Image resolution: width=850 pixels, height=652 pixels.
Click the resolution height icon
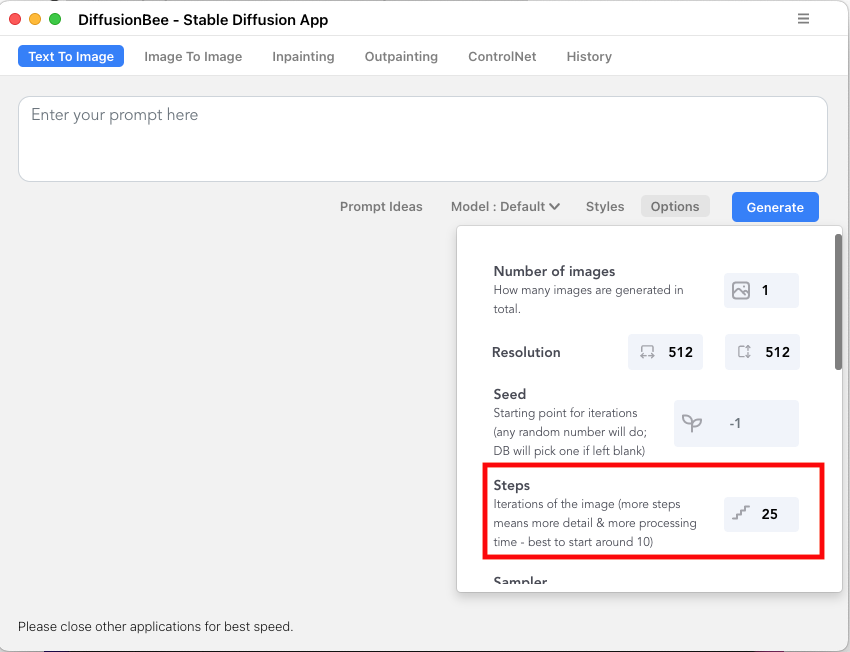pyautogui.click(x=744, y=352)
